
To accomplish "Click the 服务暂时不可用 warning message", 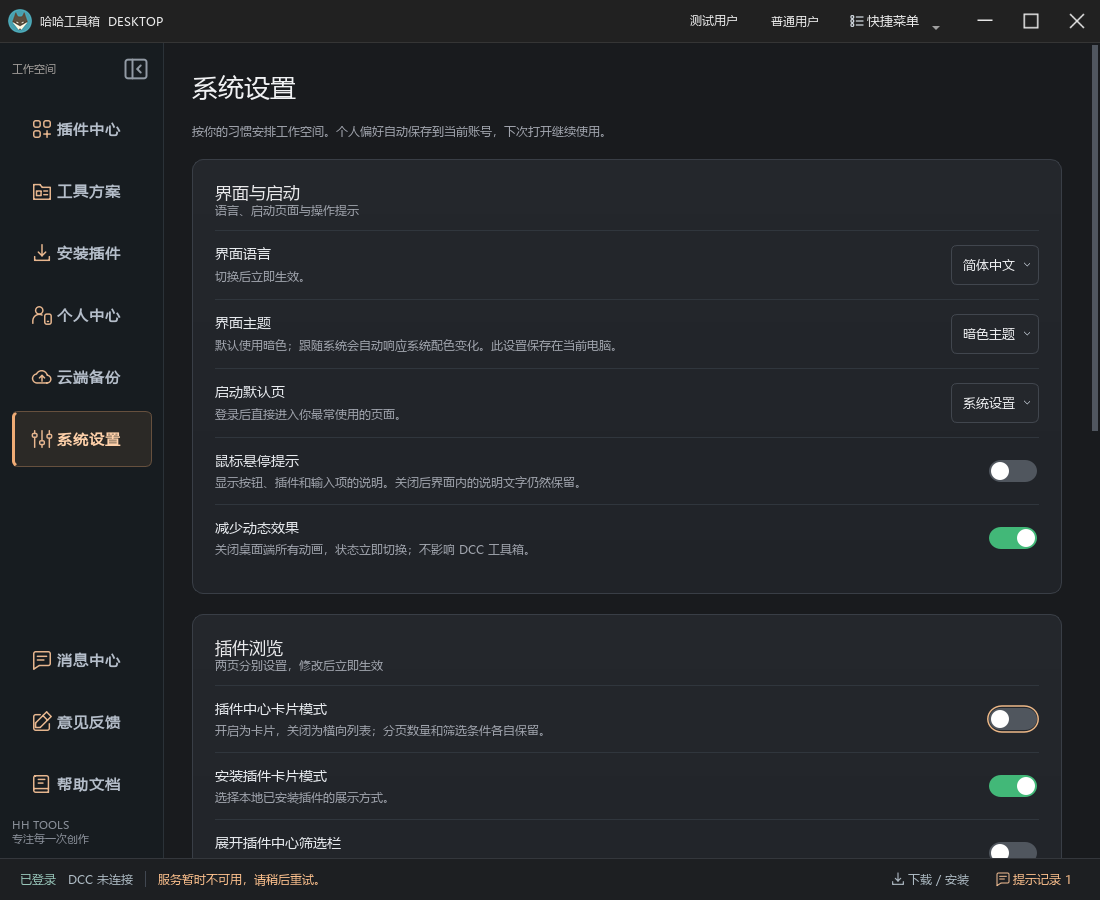I will [239, 879].
